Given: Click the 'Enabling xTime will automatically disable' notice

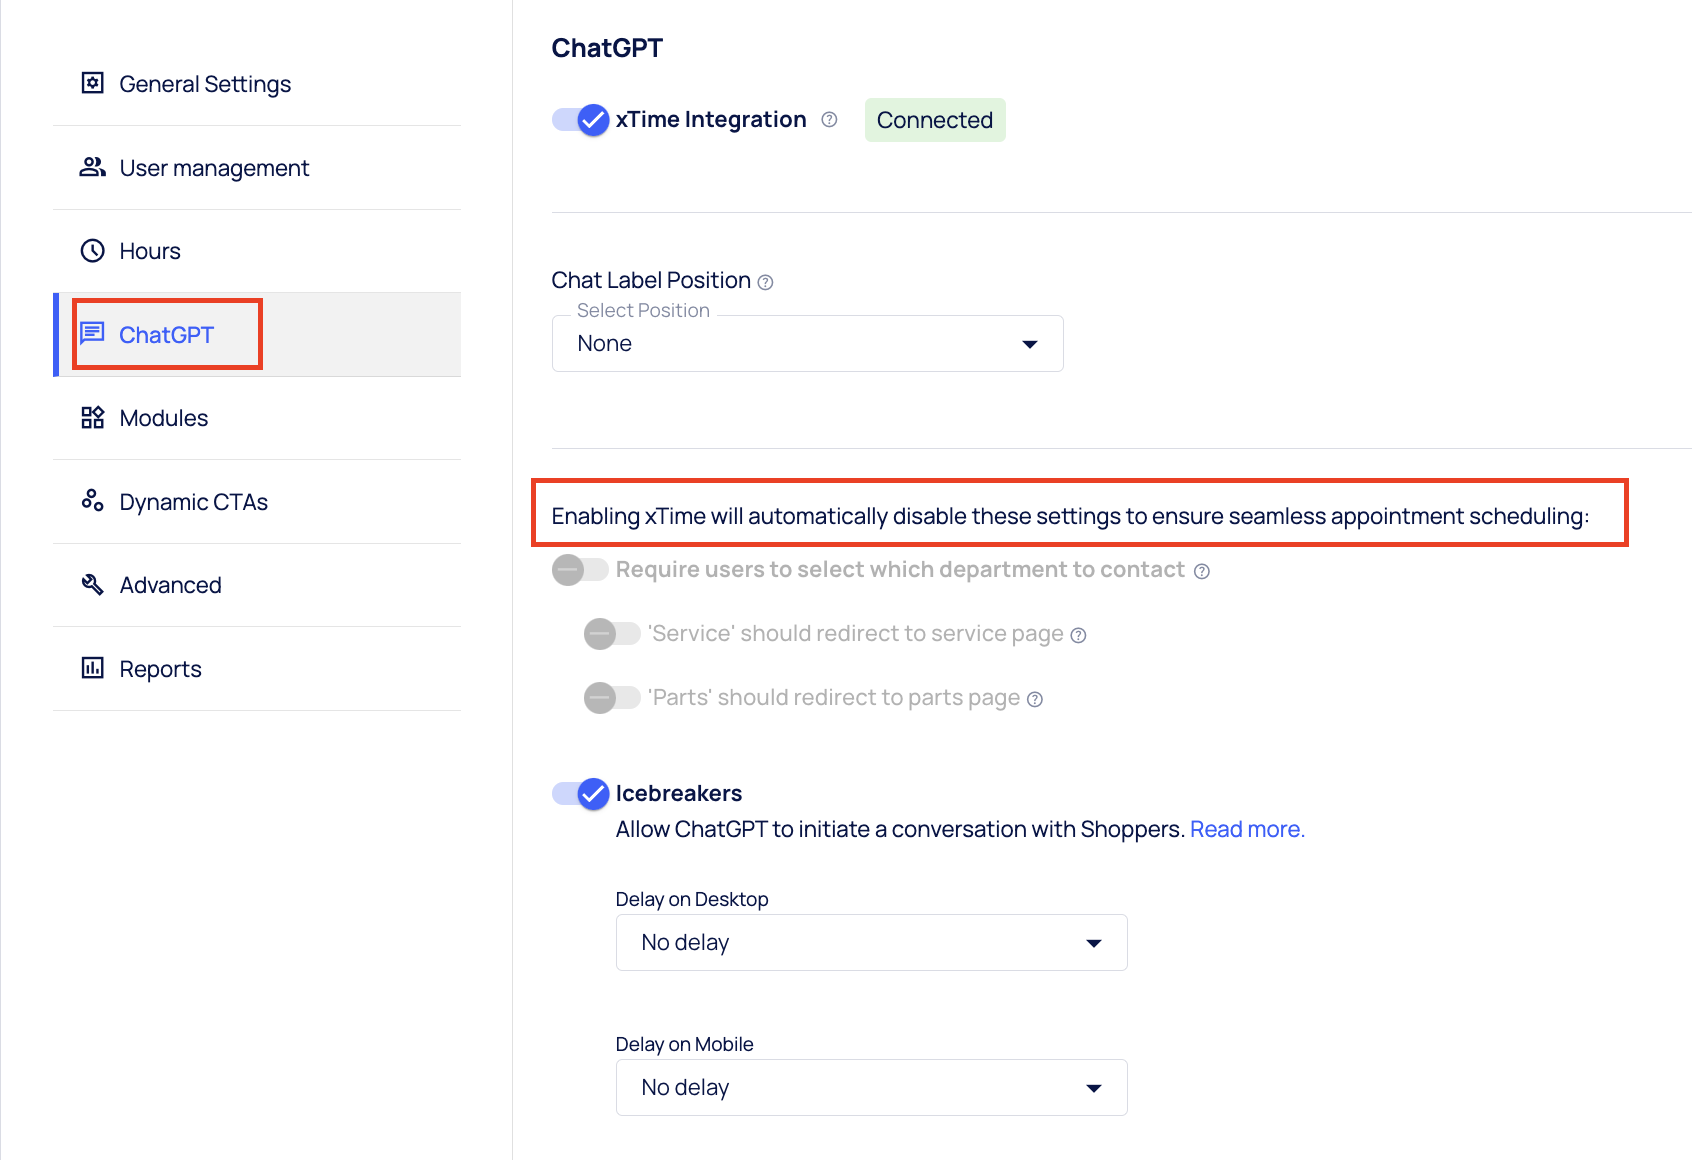Looking at the screenshot, I should click(x=1070, y=516).
